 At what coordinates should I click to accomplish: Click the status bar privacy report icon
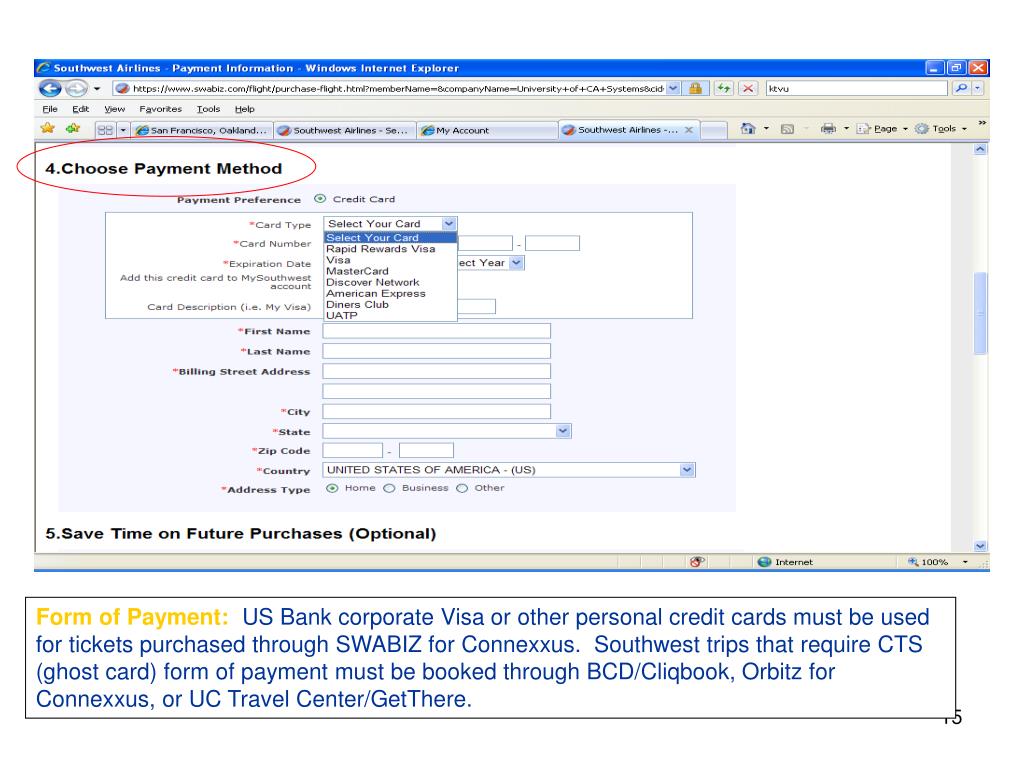(x=697, y=562)
